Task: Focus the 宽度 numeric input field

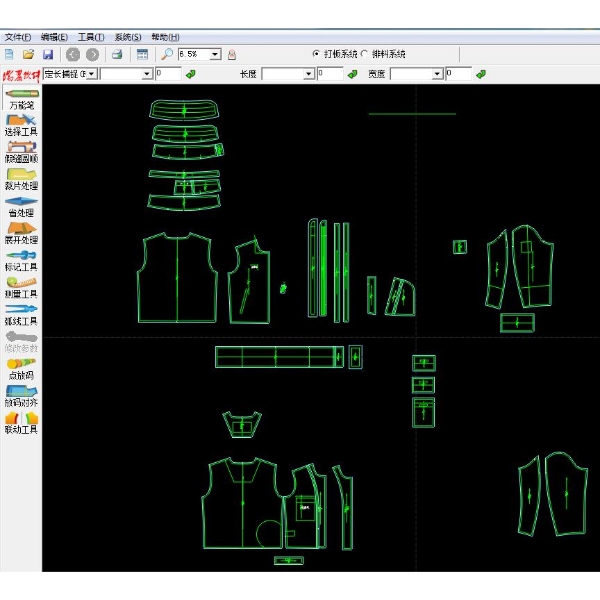Action: pos(459,74)
